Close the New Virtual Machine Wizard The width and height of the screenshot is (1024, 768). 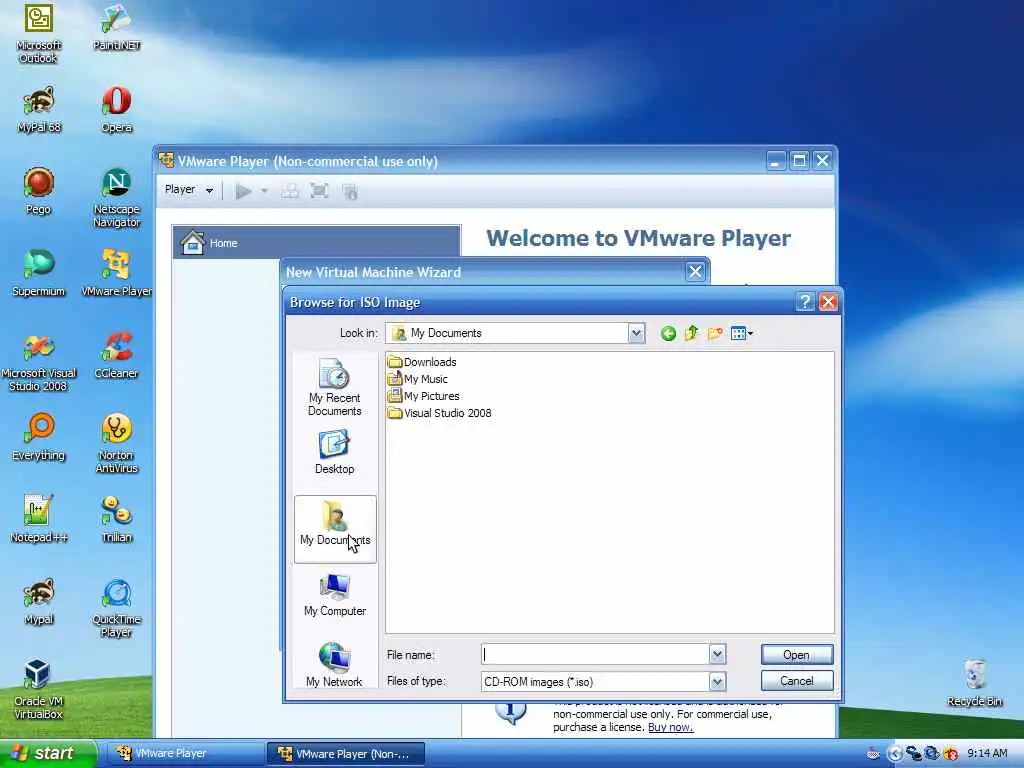coord(695,272)
